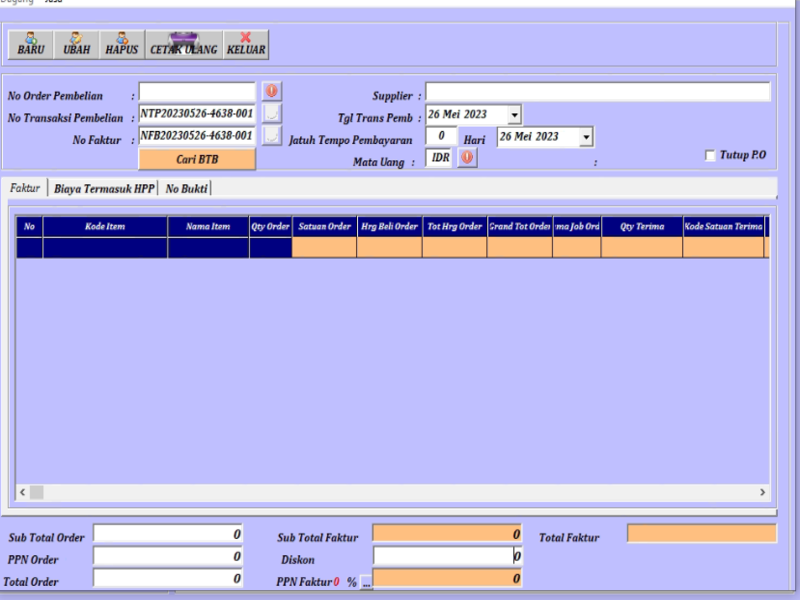The height and width of the screenshot is (600, 800).
Task: Click the ellipsis button beside PPN Faktur
Action: click(366, 583)
